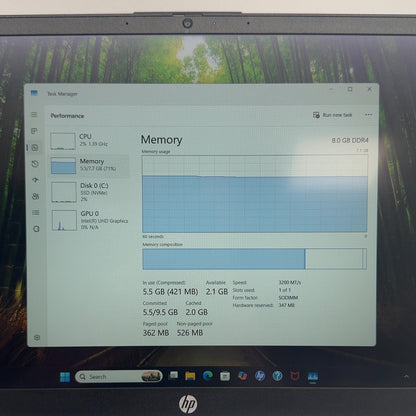Open the three-dot more options menu
This screenshot has width=416, height=416.
click(x=368, y=115)
